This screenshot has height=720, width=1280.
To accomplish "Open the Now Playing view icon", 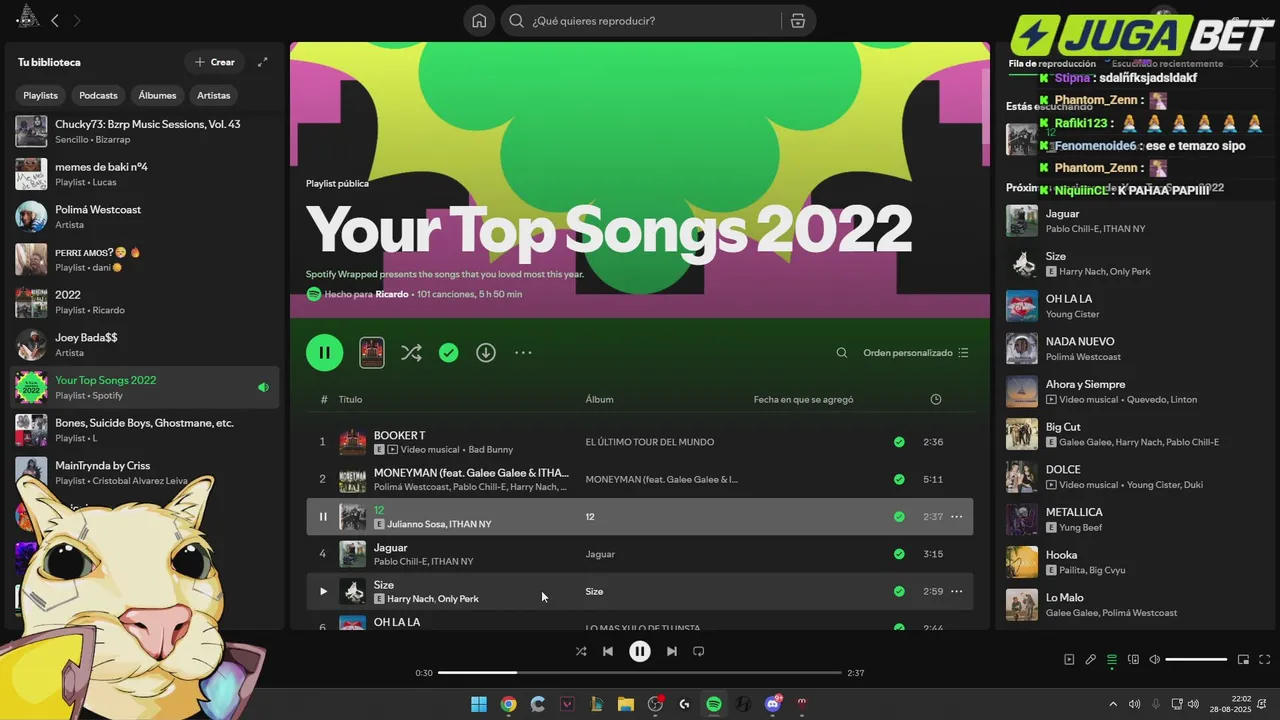I will click(x=1069, y=660).
